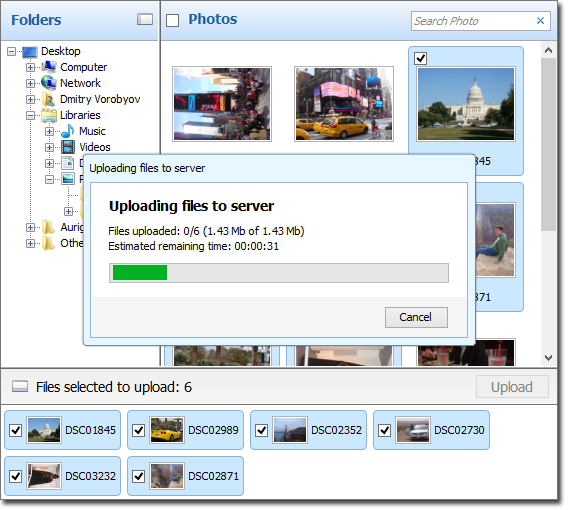Collapse the Libraries tree node
The height and width of the screenshot is (510, 568).
30,115
